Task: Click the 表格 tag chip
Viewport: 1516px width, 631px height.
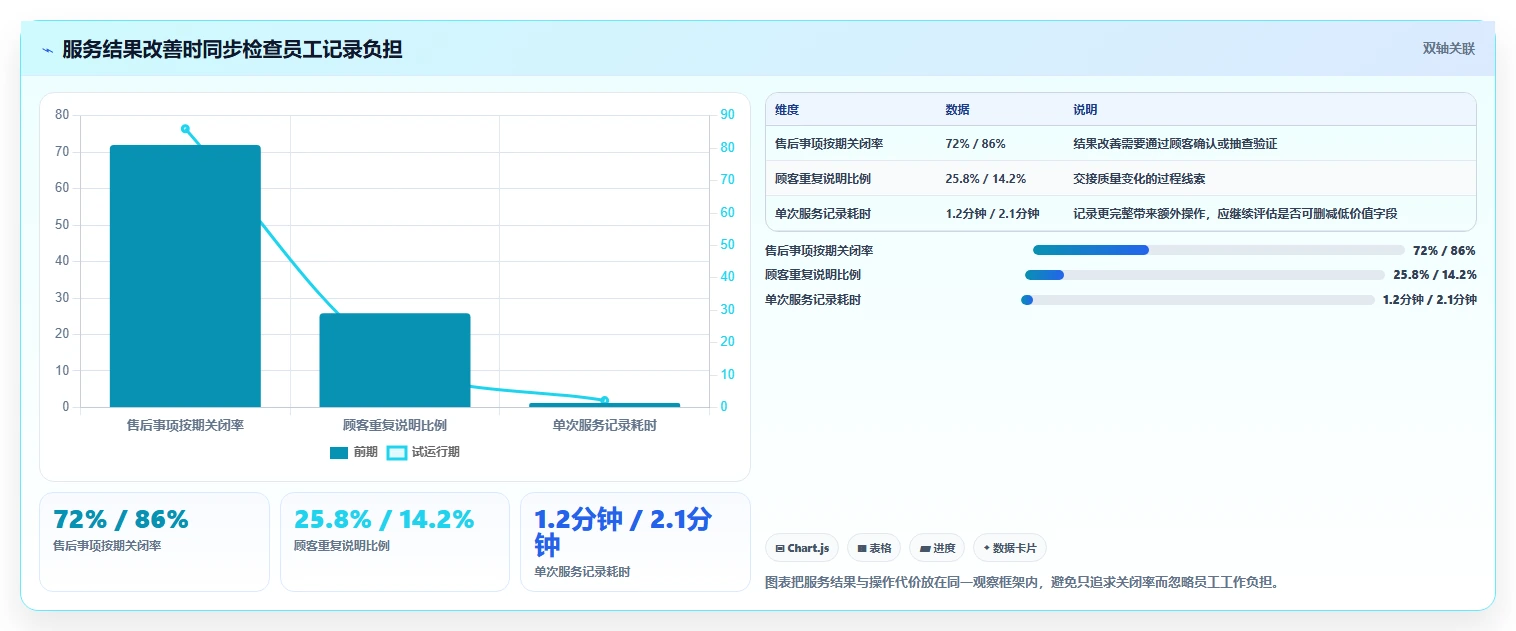Action: (874, 548)
